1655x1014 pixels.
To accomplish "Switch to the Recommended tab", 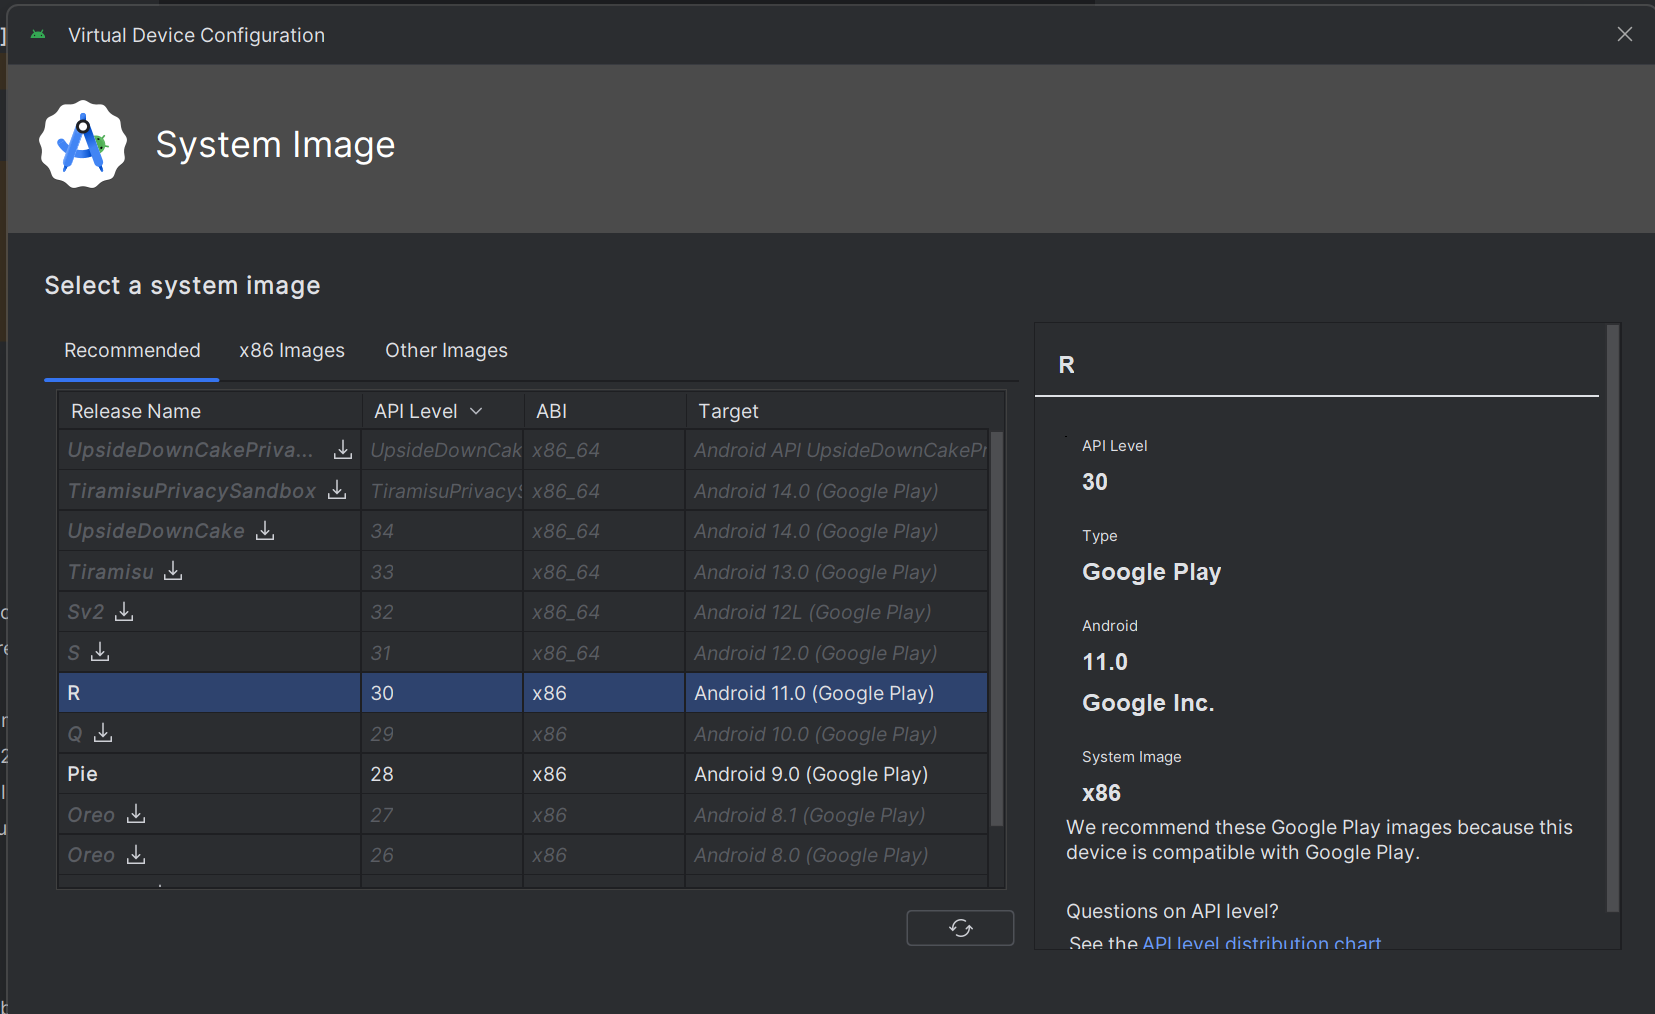I will pyautogui.click(x=132, y=350).
